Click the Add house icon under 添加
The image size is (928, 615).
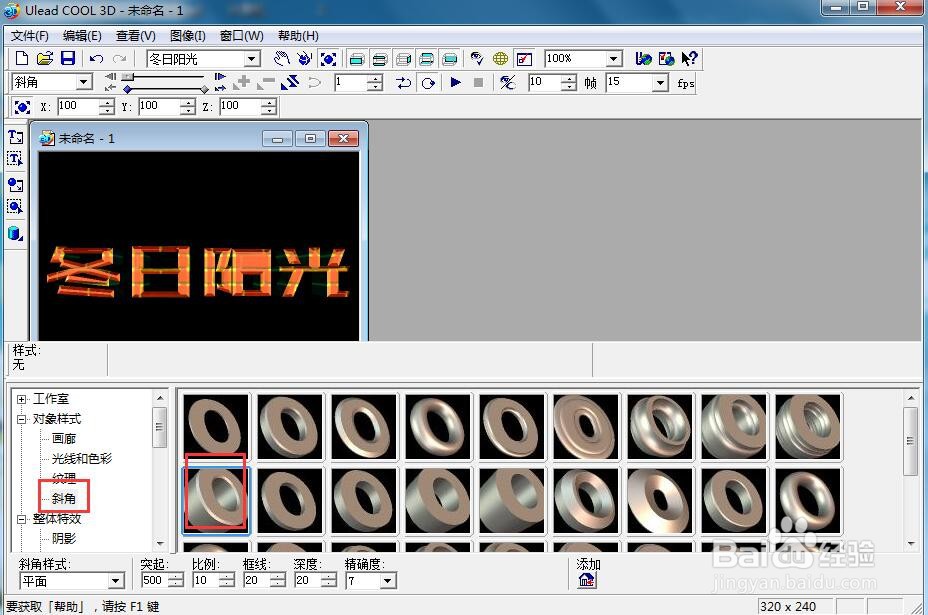[587, 580]
